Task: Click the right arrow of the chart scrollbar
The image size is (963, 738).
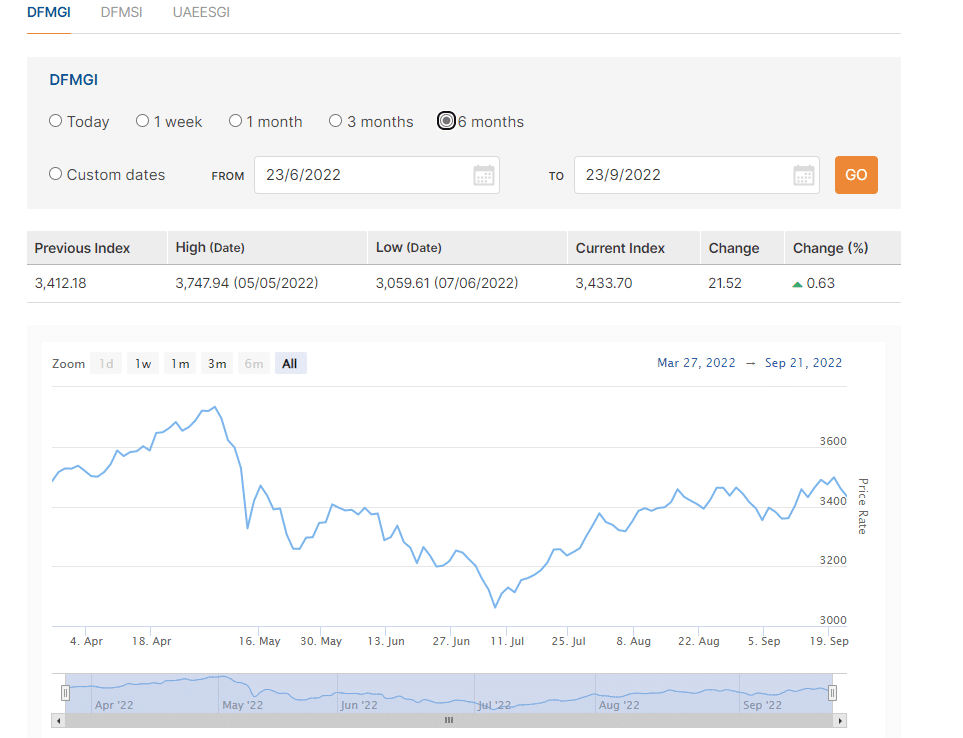Action: click(x=841, y=720)
